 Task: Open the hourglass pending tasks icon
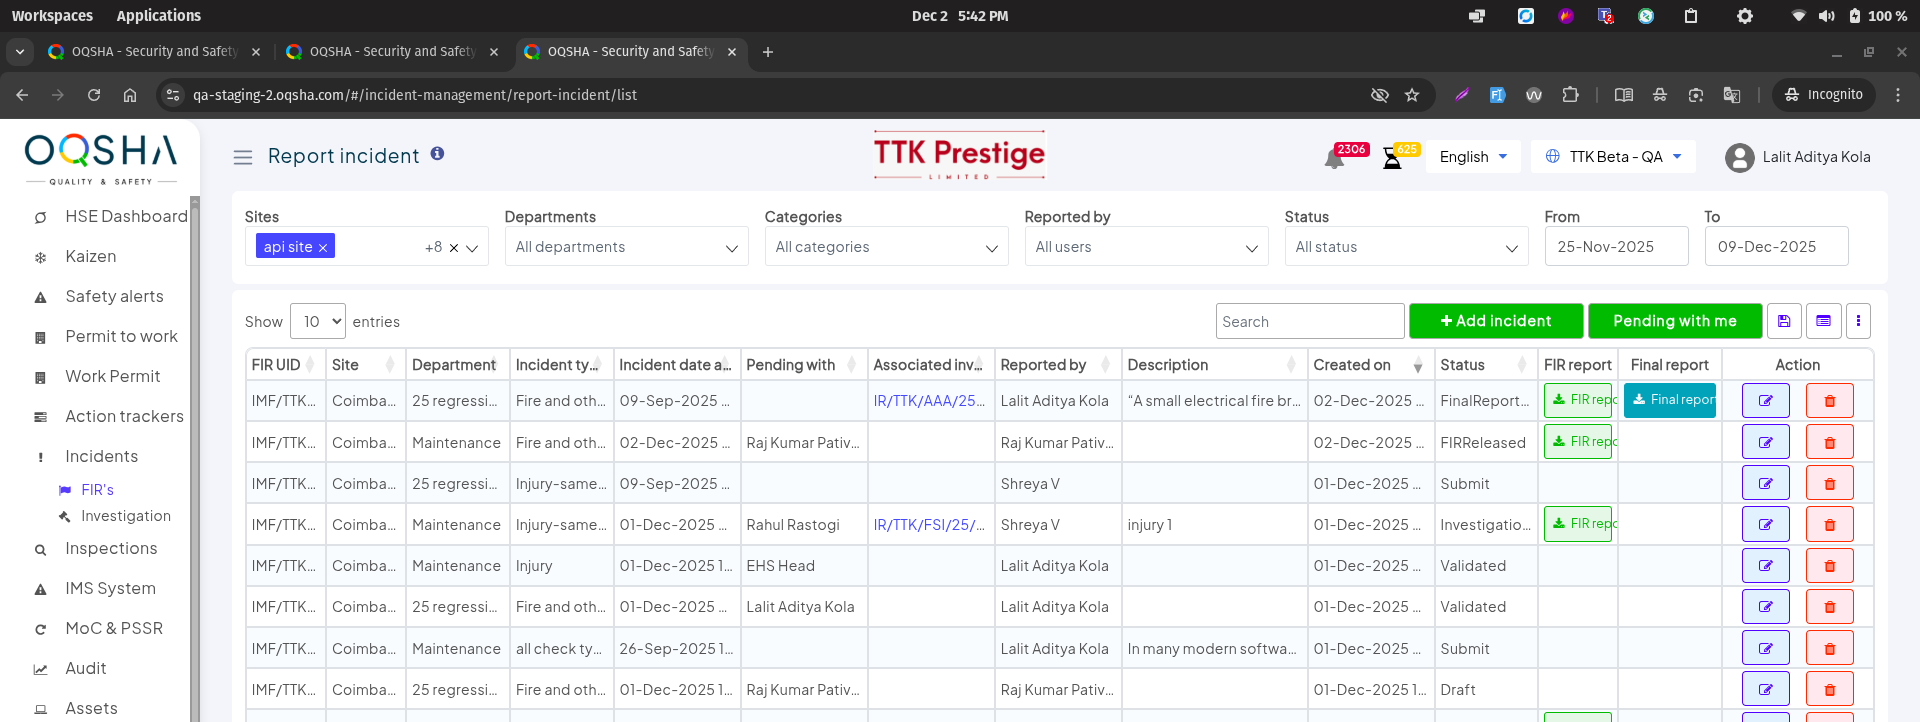point(1392,159)
